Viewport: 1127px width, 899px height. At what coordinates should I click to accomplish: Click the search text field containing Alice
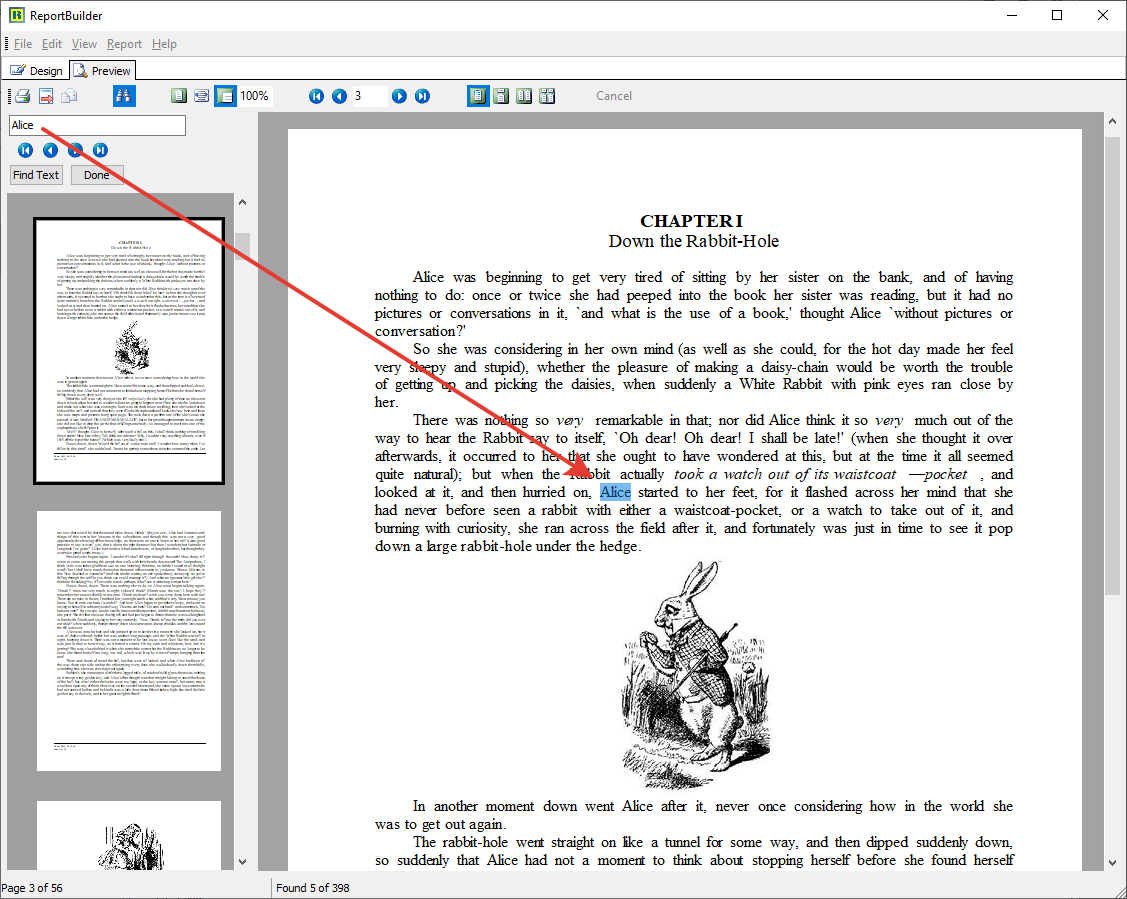pos(97,125)
